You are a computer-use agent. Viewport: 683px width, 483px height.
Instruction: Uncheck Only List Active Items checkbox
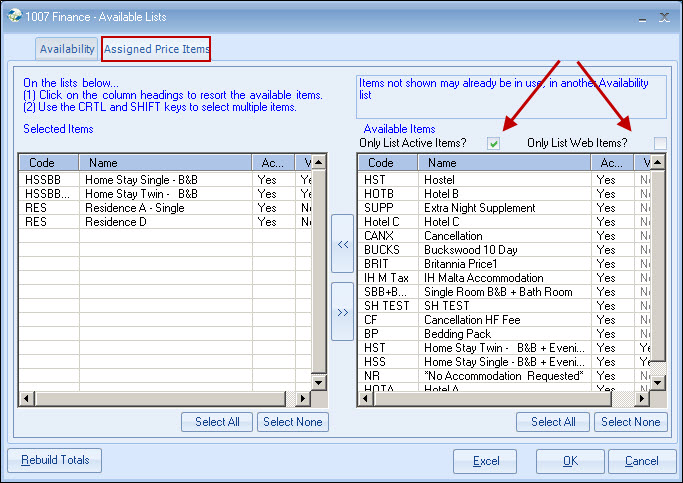493,143
